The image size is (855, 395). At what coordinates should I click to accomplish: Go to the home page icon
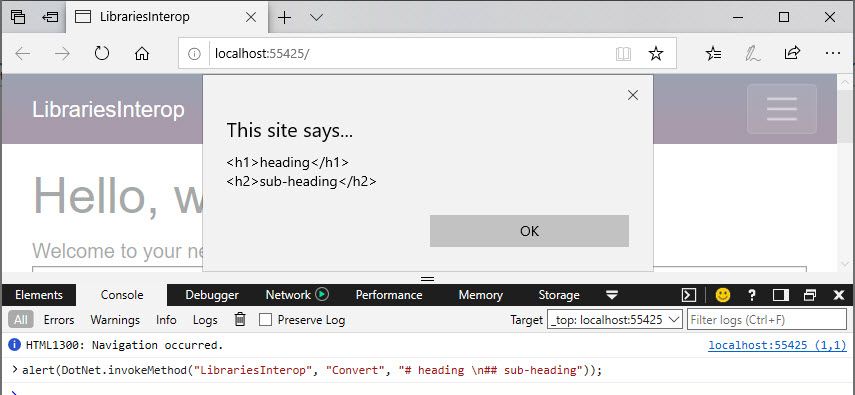click(x=142, y=53)
